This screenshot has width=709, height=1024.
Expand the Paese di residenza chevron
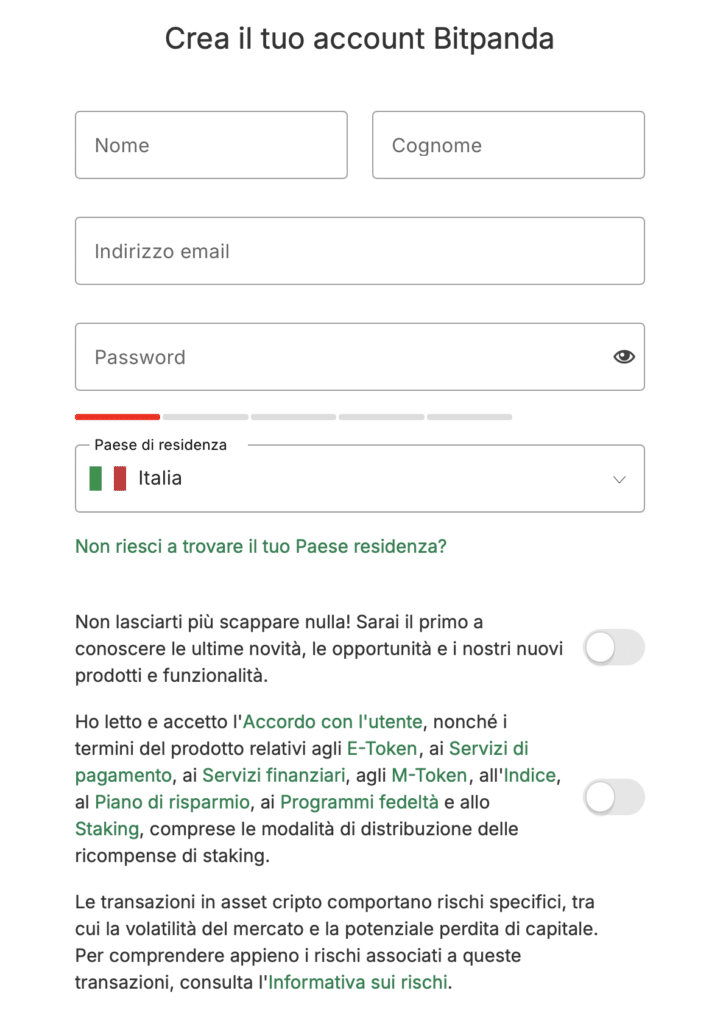(x=619, y=479)
